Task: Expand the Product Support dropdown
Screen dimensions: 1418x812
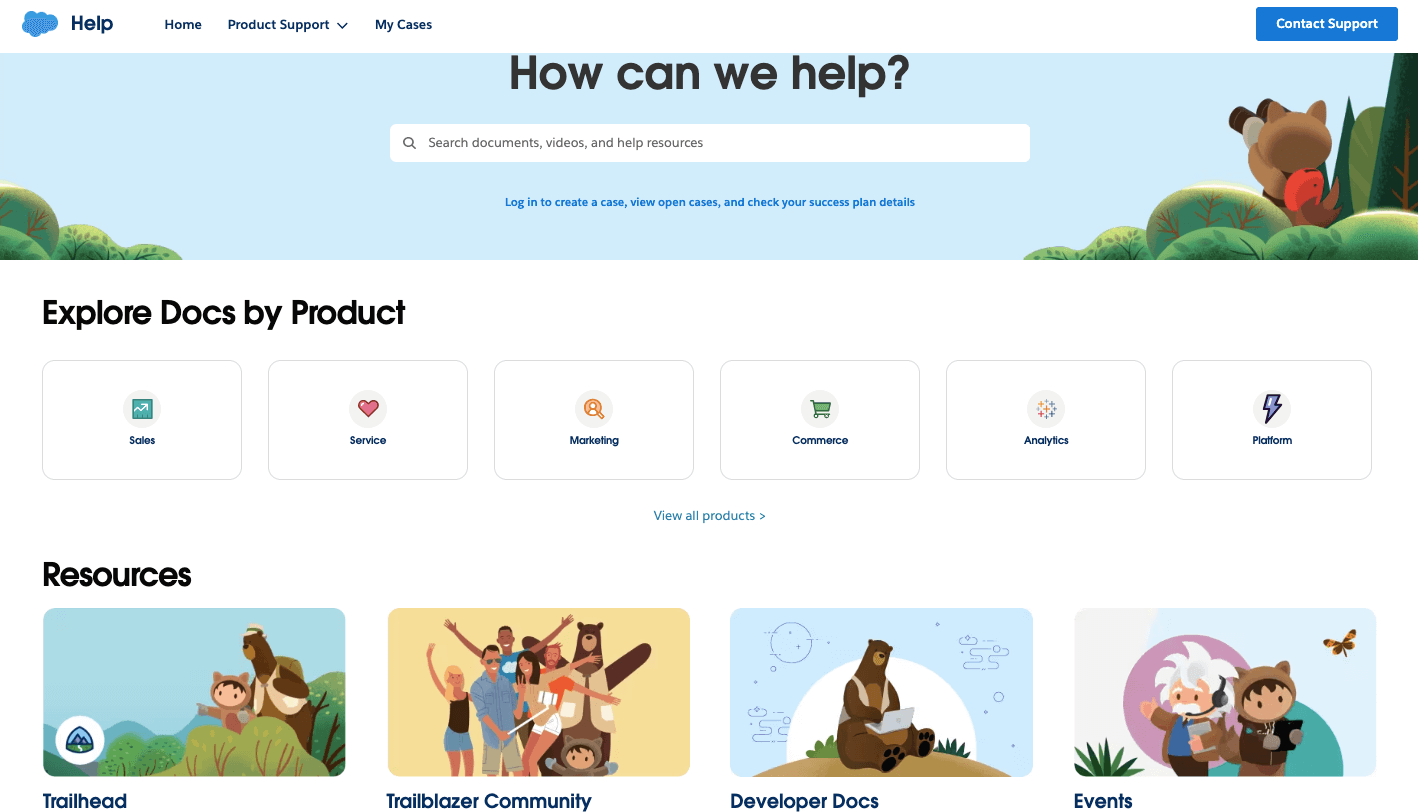Action: (x=288, y=25)
